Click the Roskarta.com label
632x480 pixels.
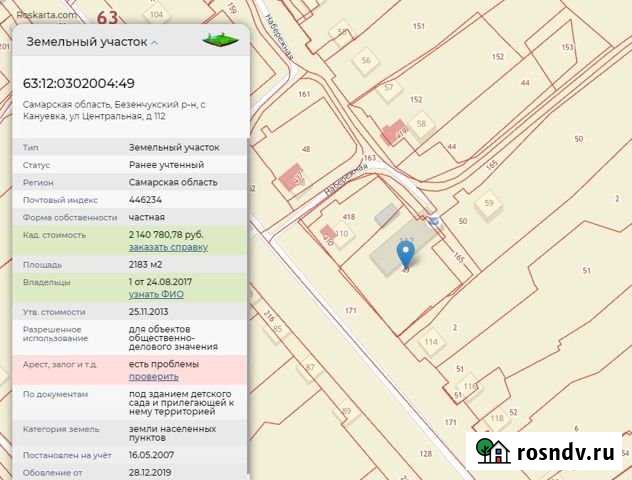[46, 17]
